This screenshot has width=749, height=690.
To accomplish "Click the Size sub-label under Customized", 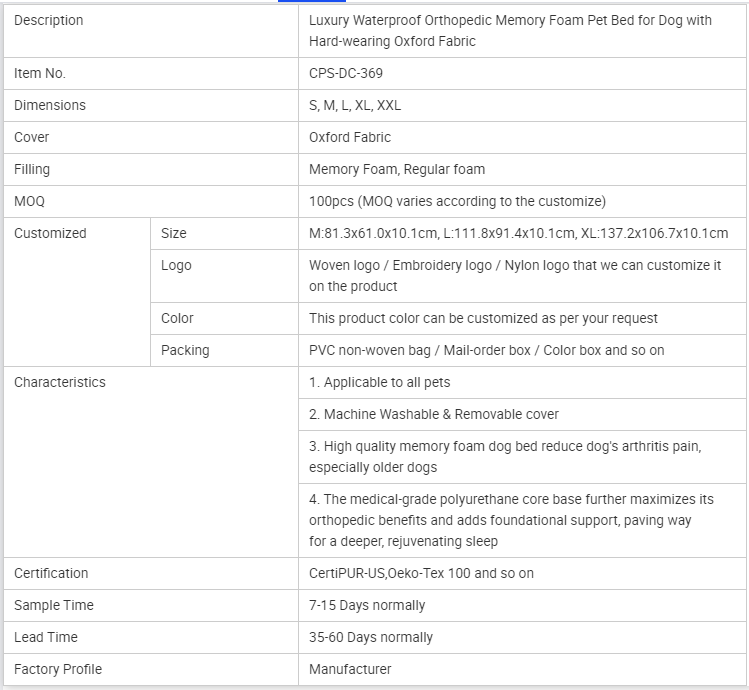I will [174, 233].
